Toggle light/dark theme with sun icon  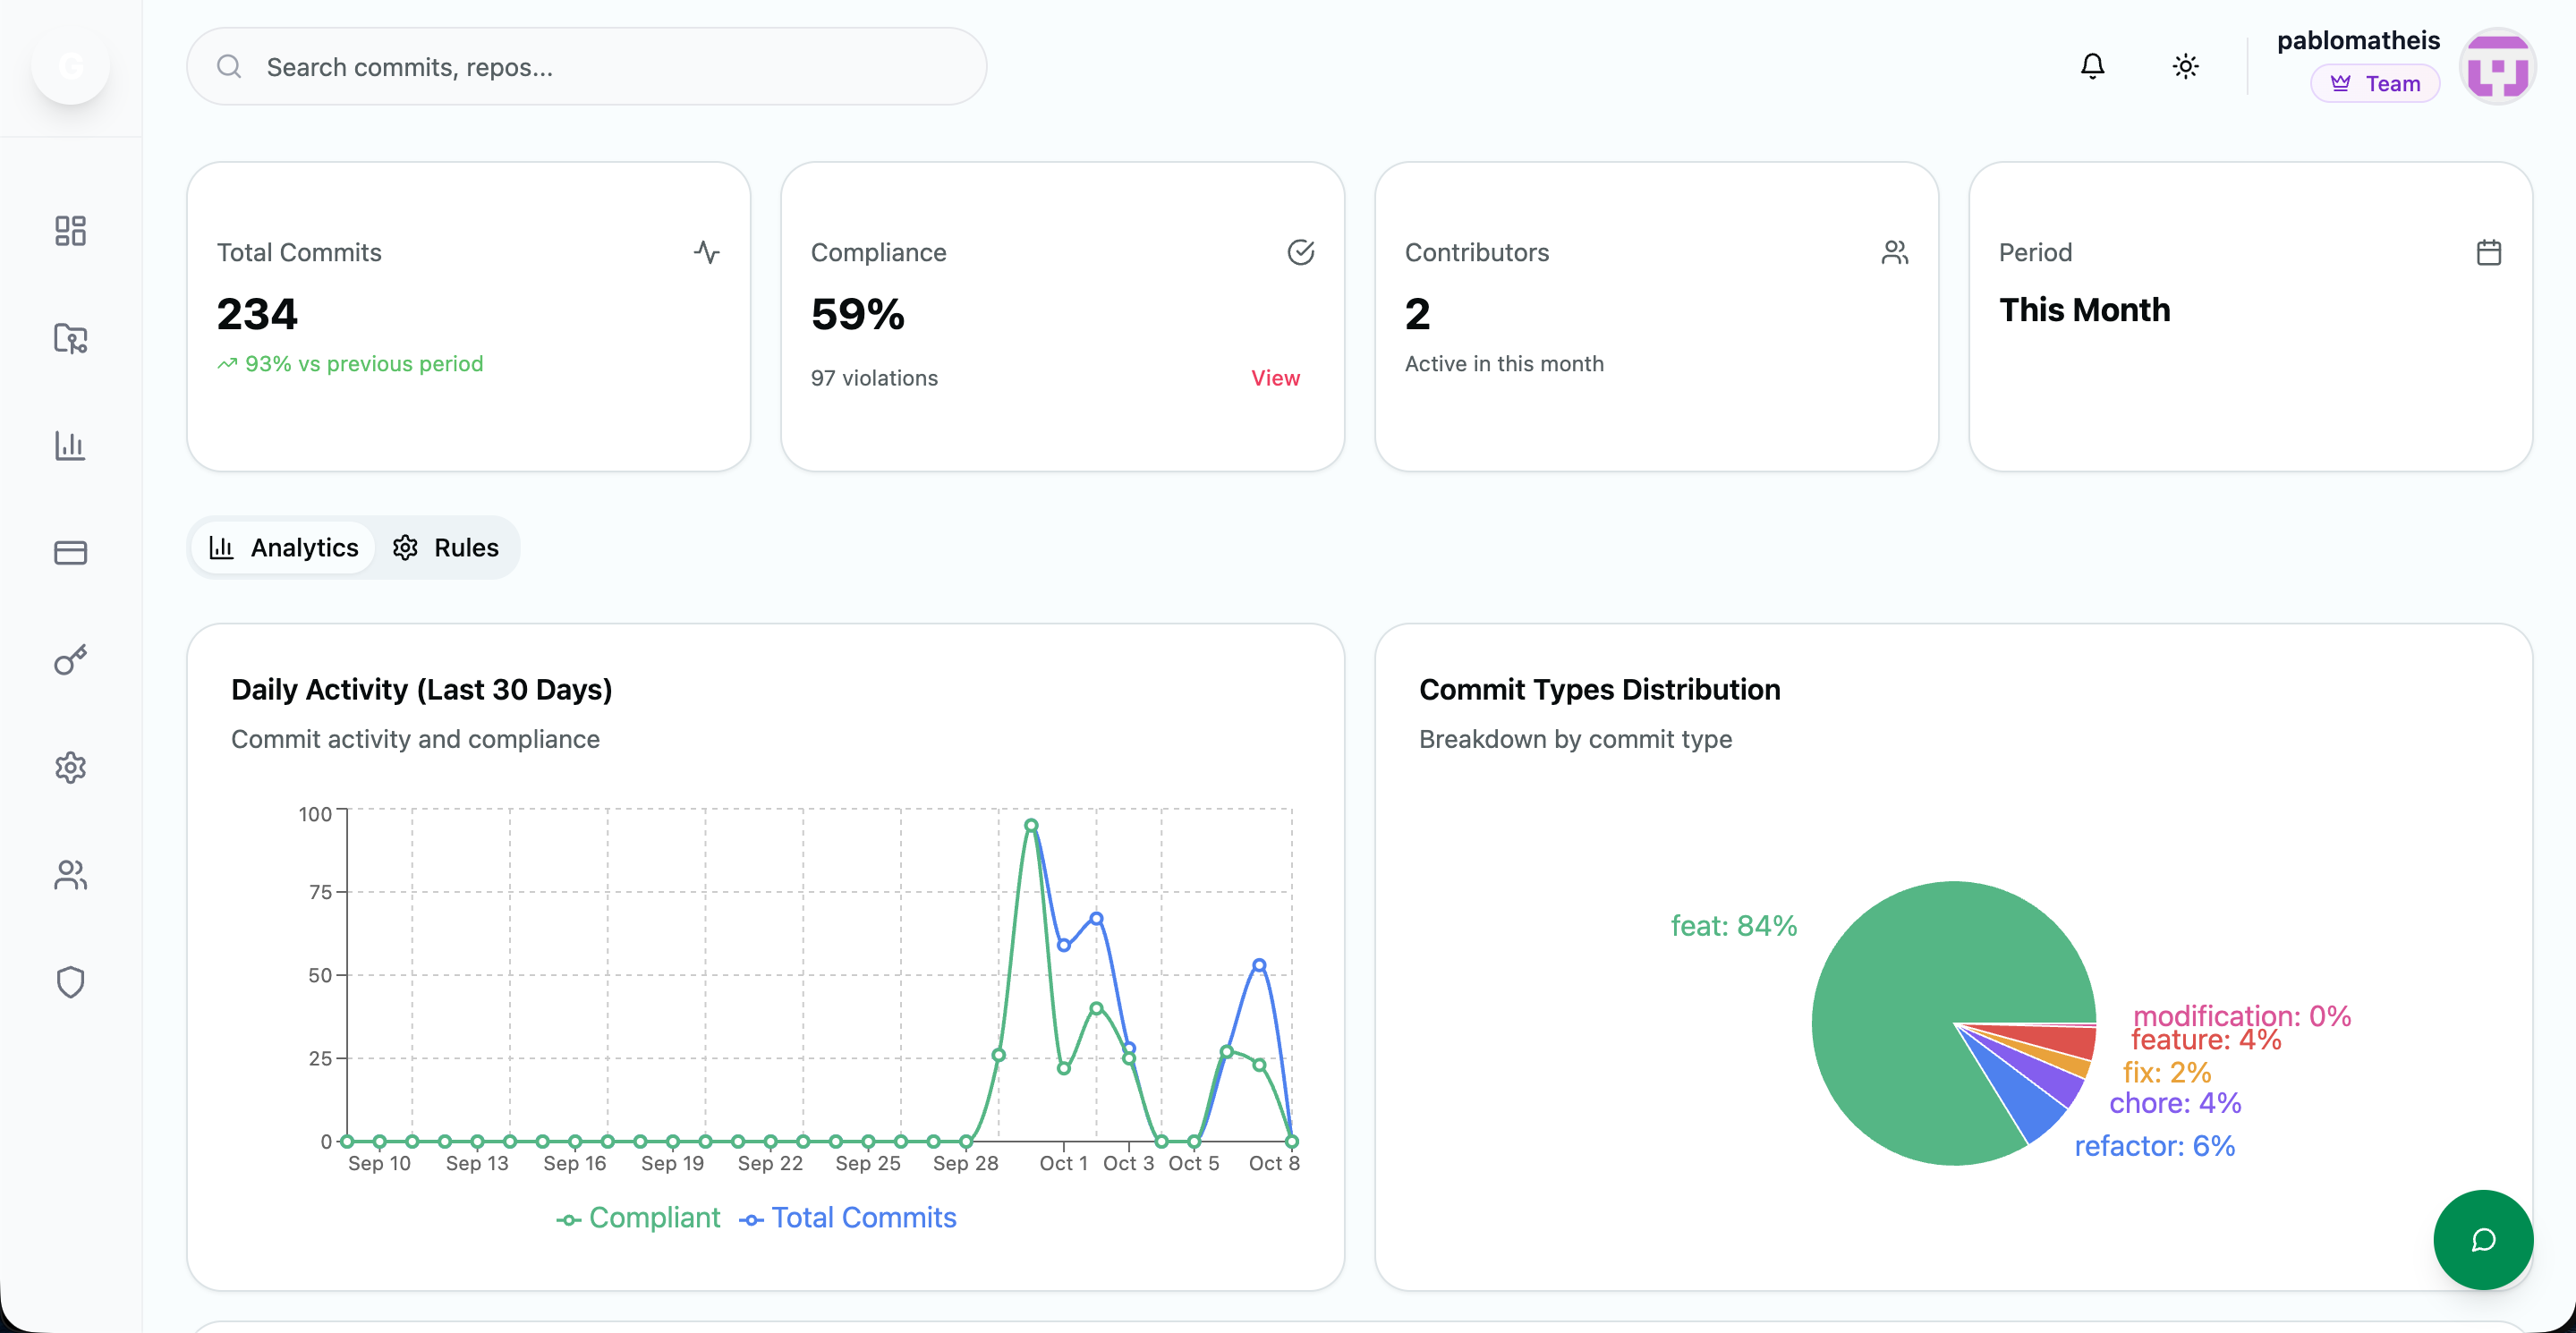[2185, 66]
